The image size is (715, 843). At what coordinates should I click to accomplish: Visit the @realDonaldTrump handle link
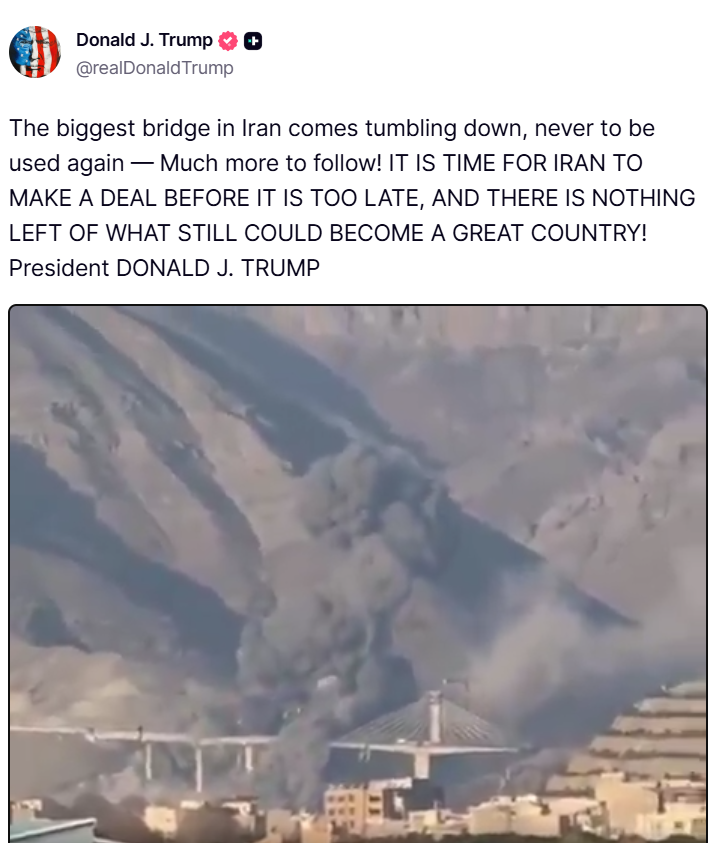click(x=155, y=68)
